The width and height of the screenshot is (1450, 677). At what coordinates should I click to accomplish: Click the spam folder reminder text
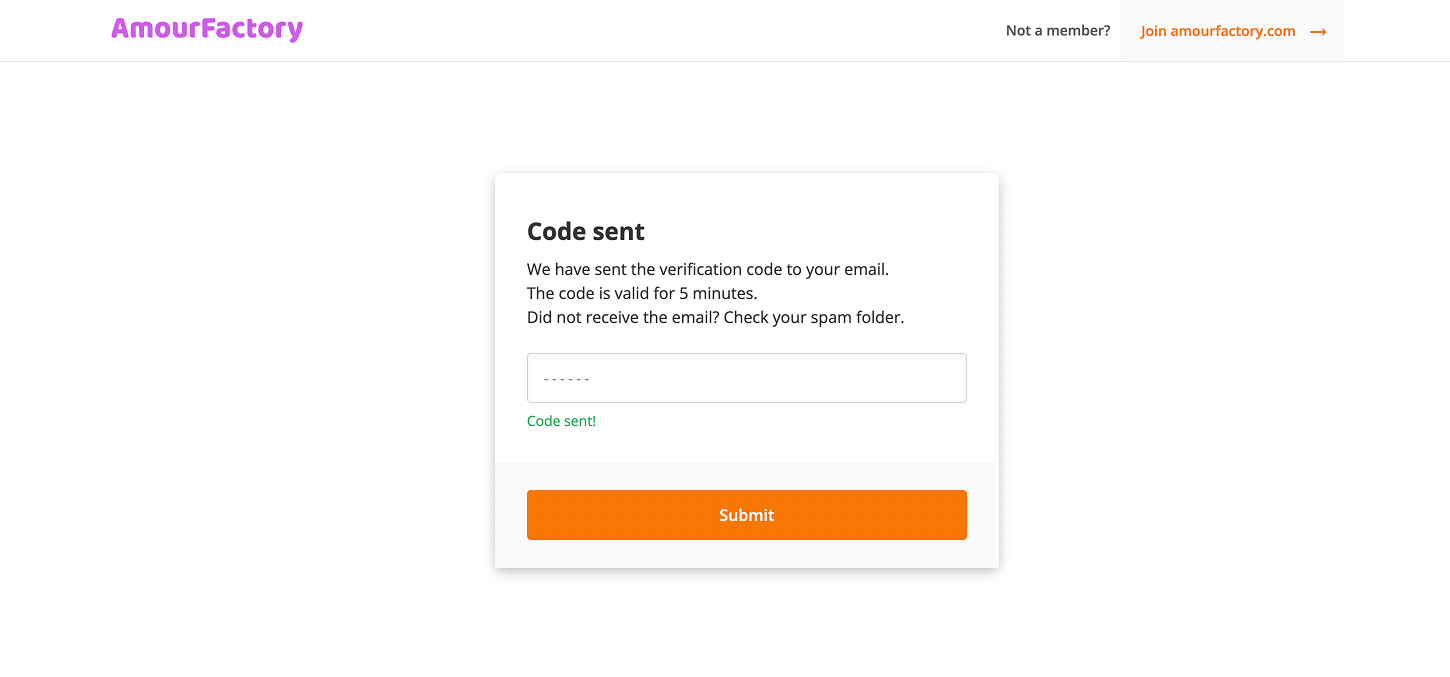[715, 317]
